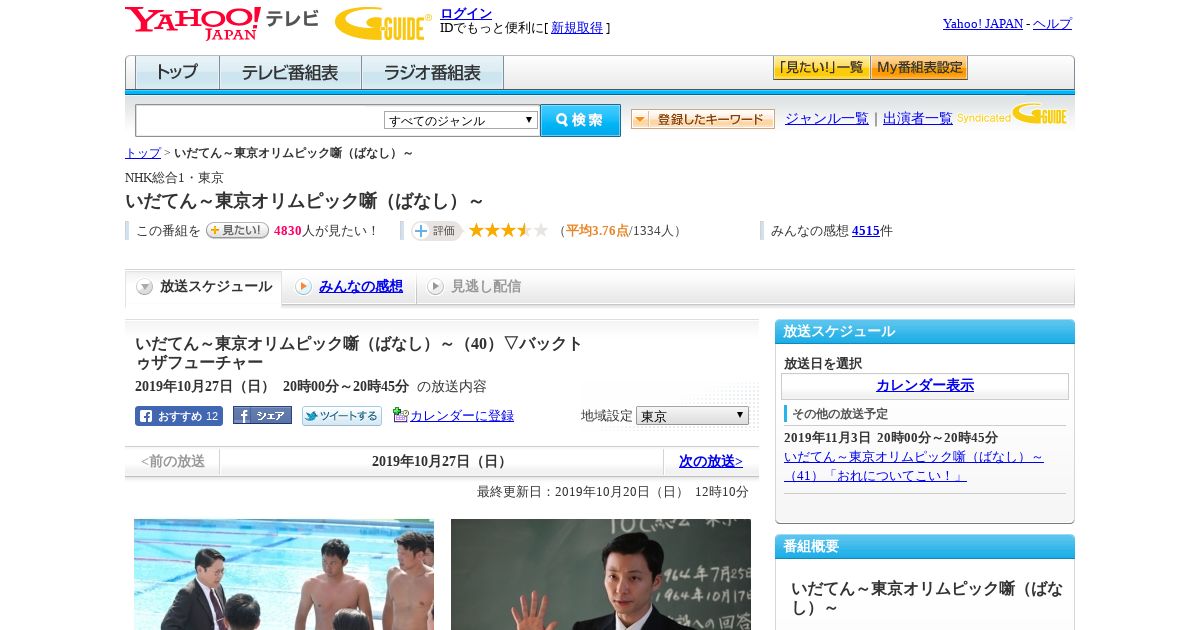Open the ヘルプ link

(1052, 24)
